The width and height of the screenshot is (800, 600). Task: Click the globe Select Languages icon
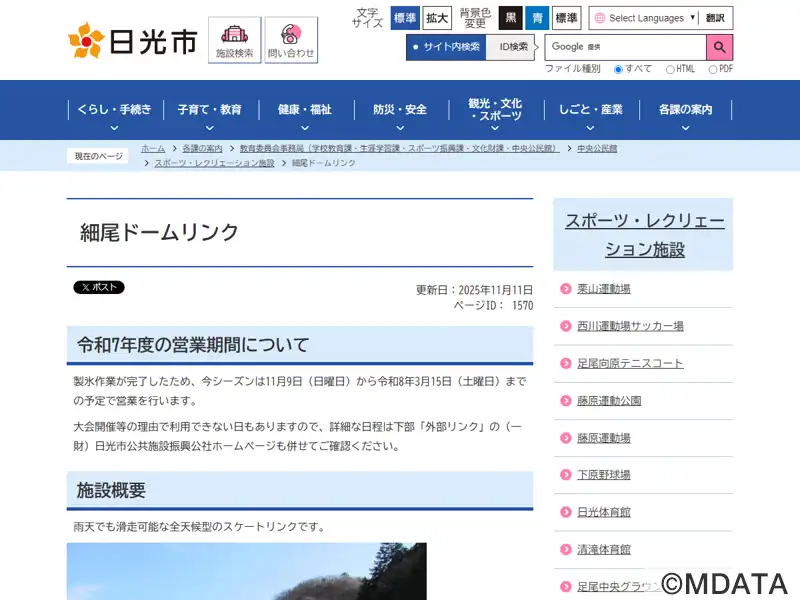coord(599,18)
